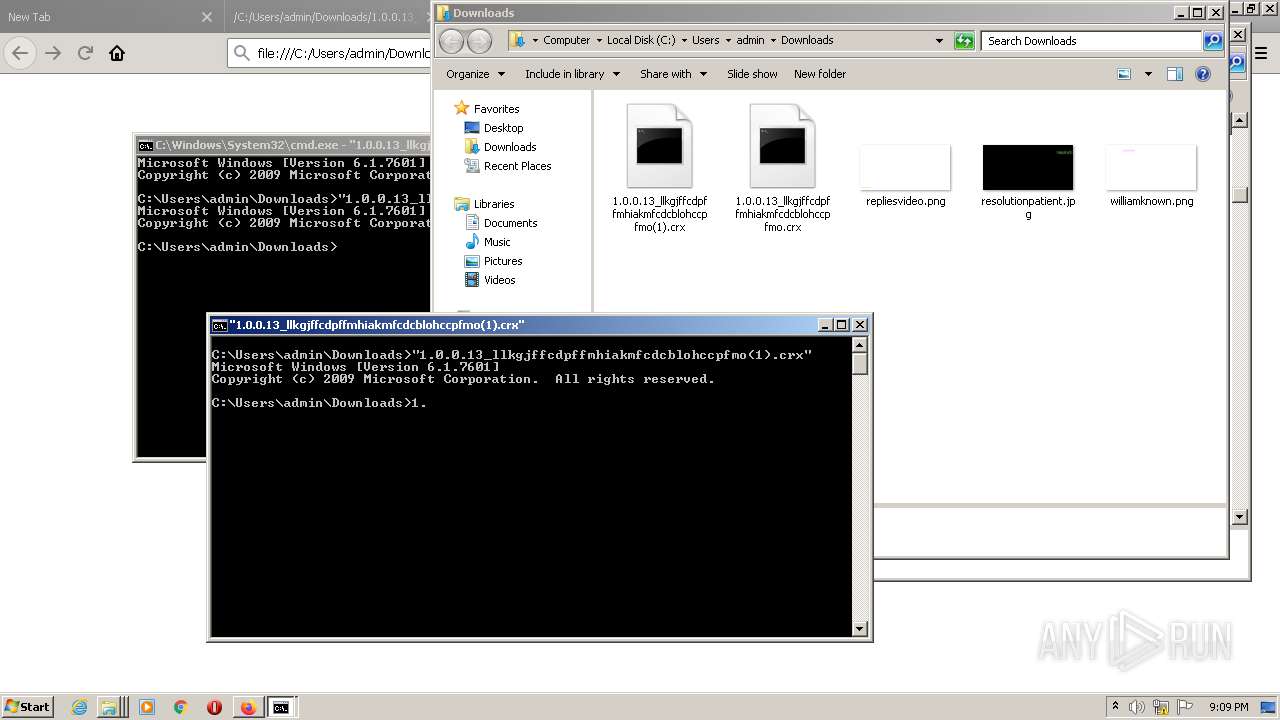Viewport: 1280px width, 720px height.
Task: Click admin in the breadcrumb path
Action: tap(750, 41)
